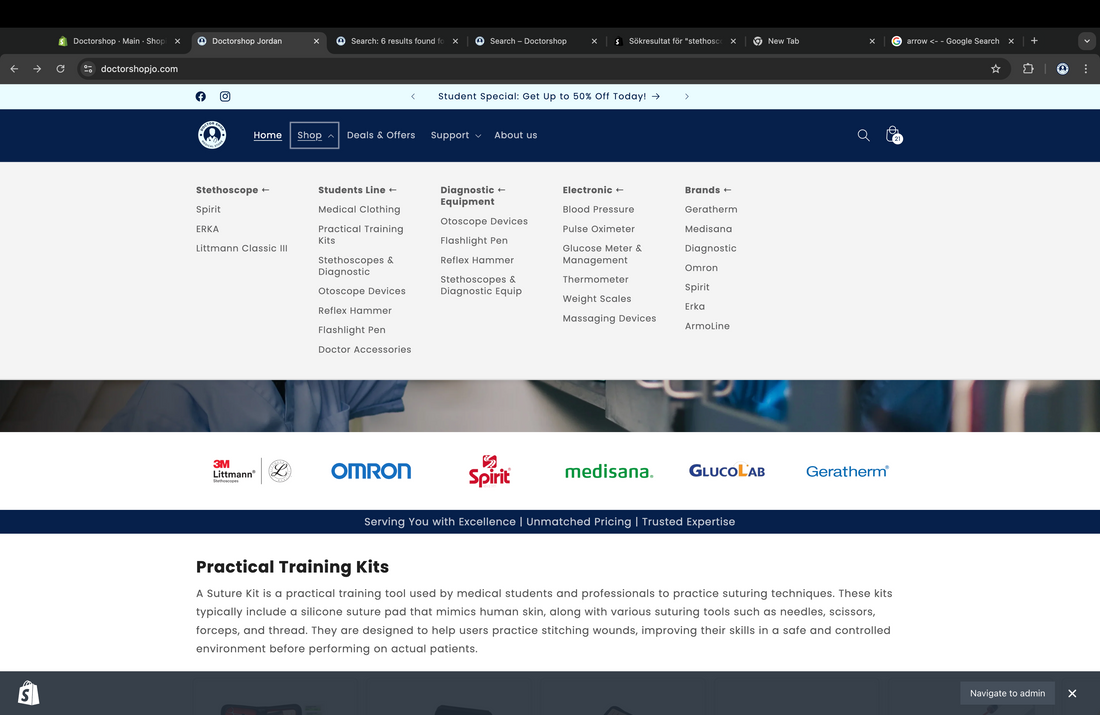Click the 3M Littmann brand logo
This screenshot has width=1100, height=715.
252,471
